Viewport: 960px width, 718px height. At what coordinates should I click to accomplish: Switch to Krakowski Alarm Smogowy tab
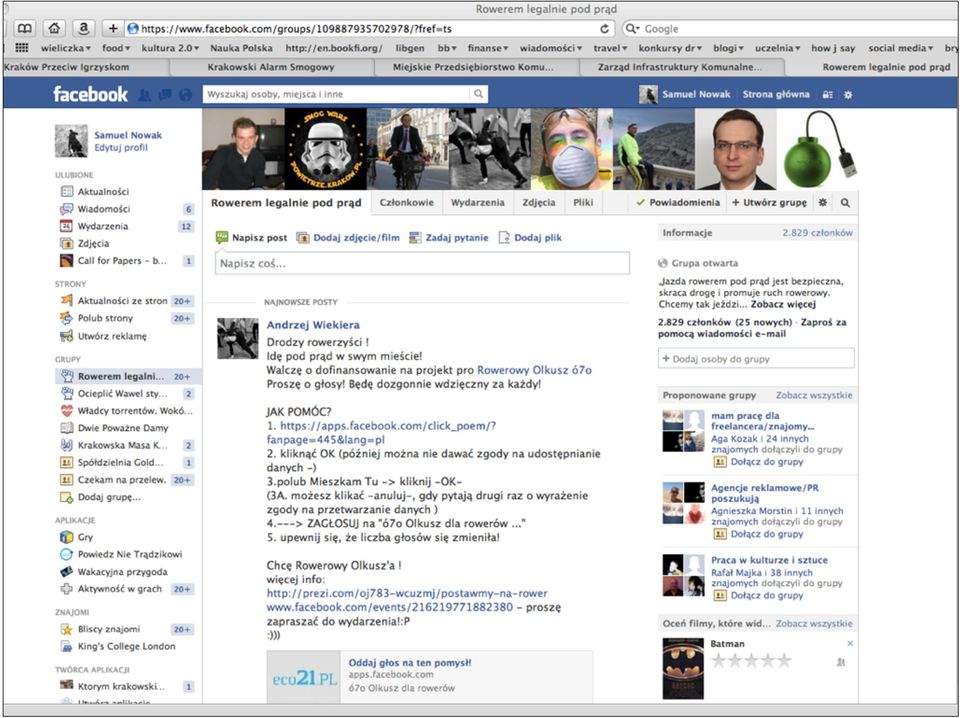271,67
